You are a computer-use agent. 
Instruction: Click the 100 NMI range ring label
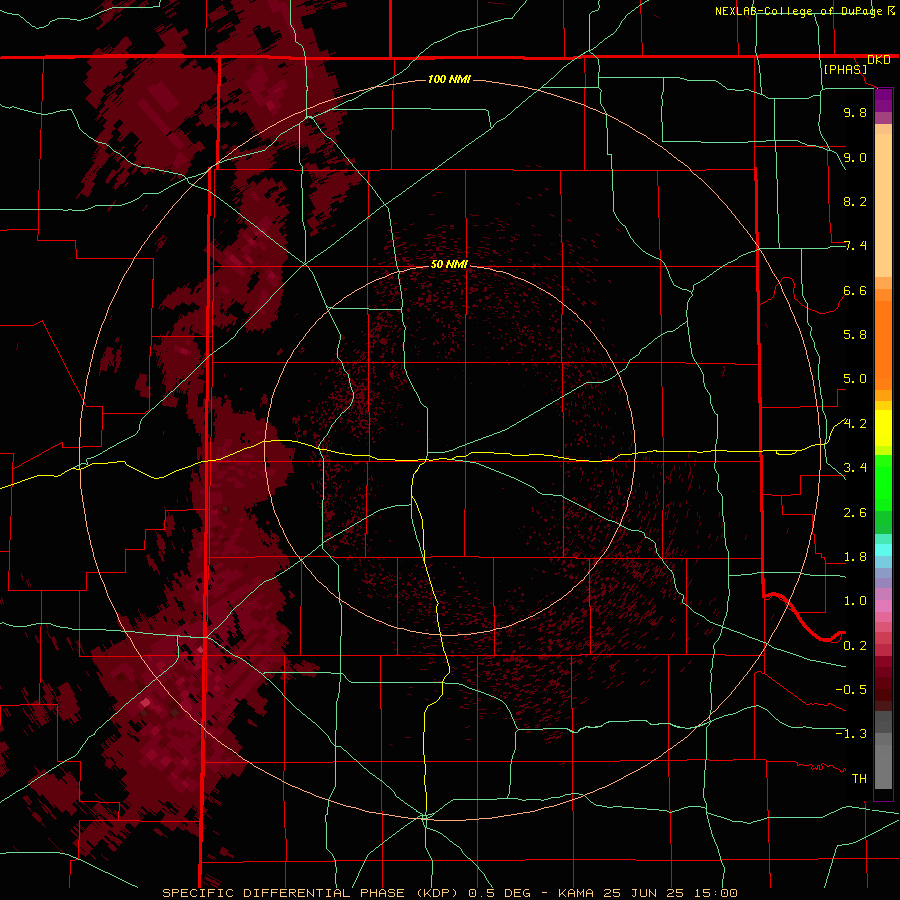click(x=449, y=79)
